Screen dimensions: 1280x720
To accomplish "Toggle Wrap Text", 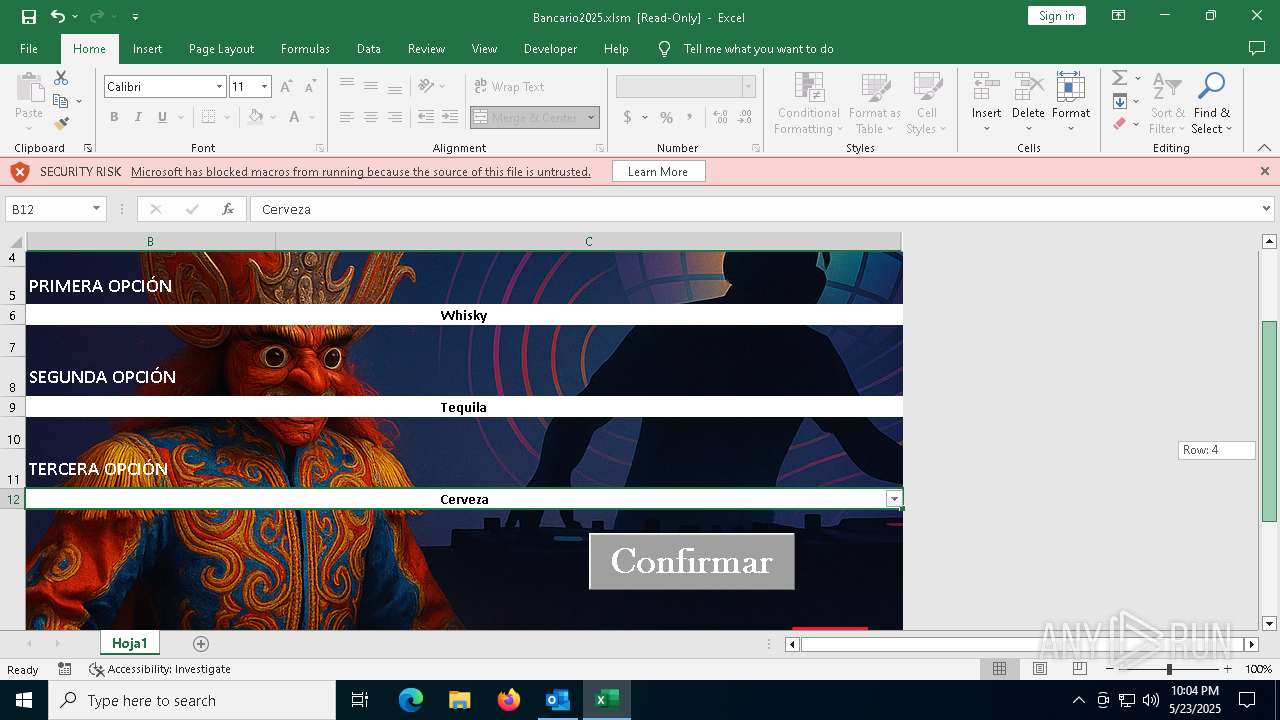I will [x=510, y=87].
